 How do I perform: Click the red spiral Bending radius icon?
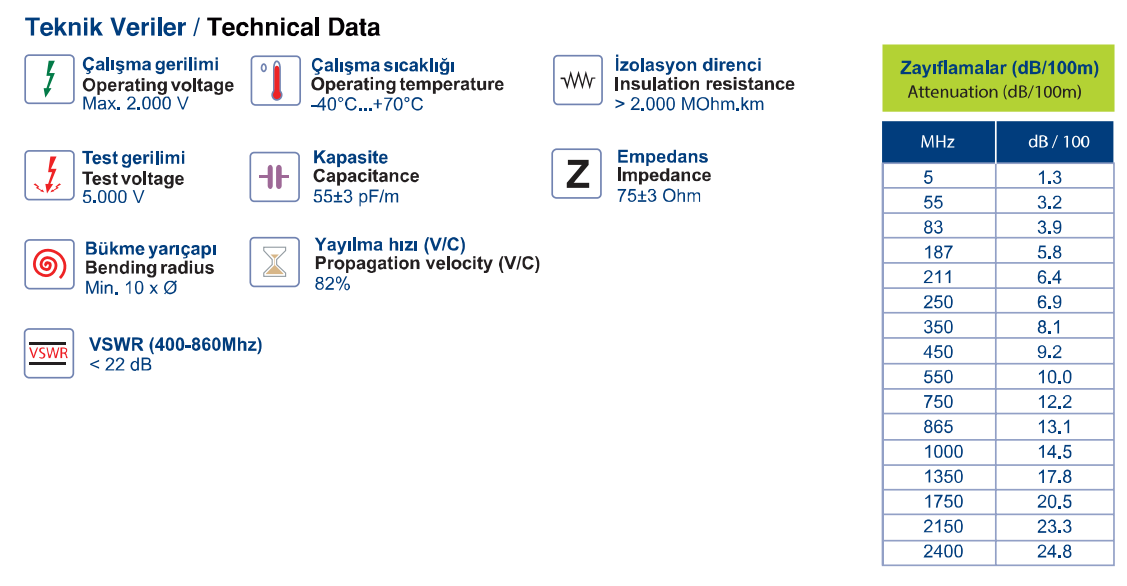coord(50,265)
